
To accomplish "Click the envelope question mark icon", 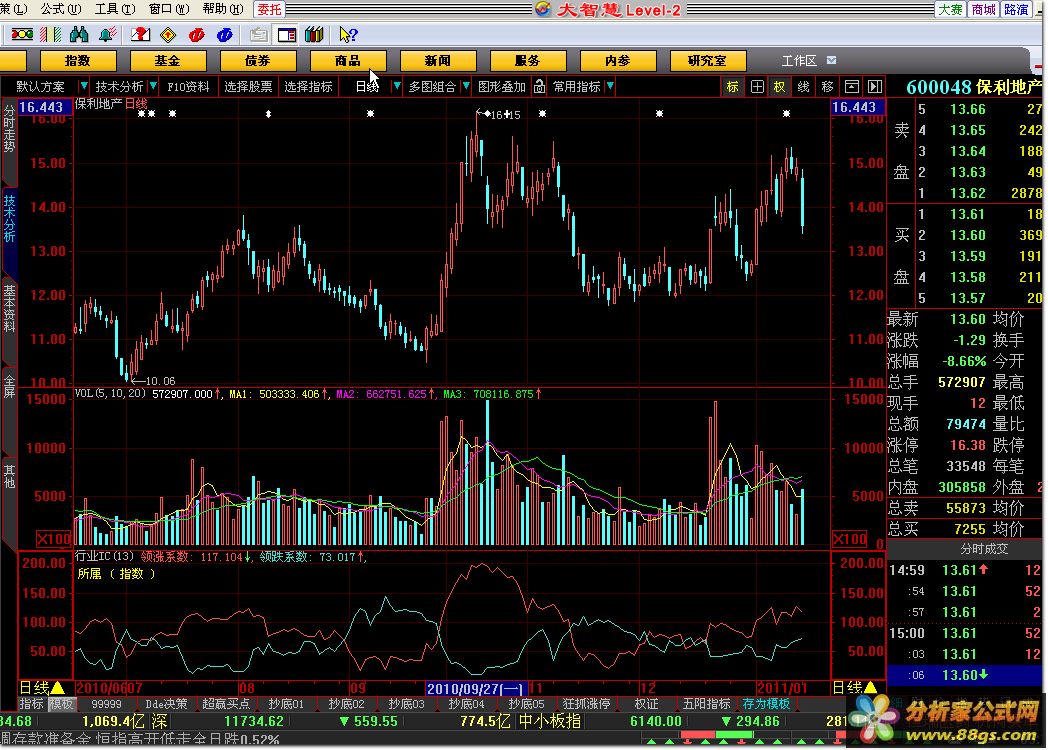I will 140,34.
